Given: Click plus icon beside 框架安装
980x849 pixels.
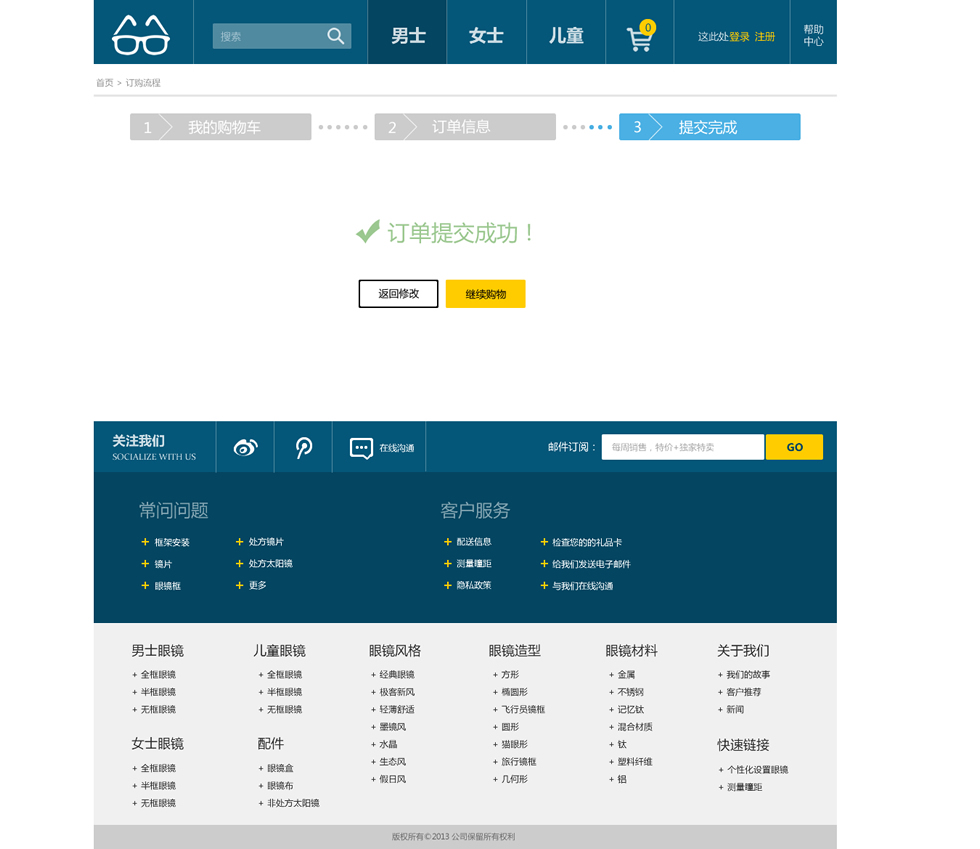Looking at the screenshot, I should (145, 542).
